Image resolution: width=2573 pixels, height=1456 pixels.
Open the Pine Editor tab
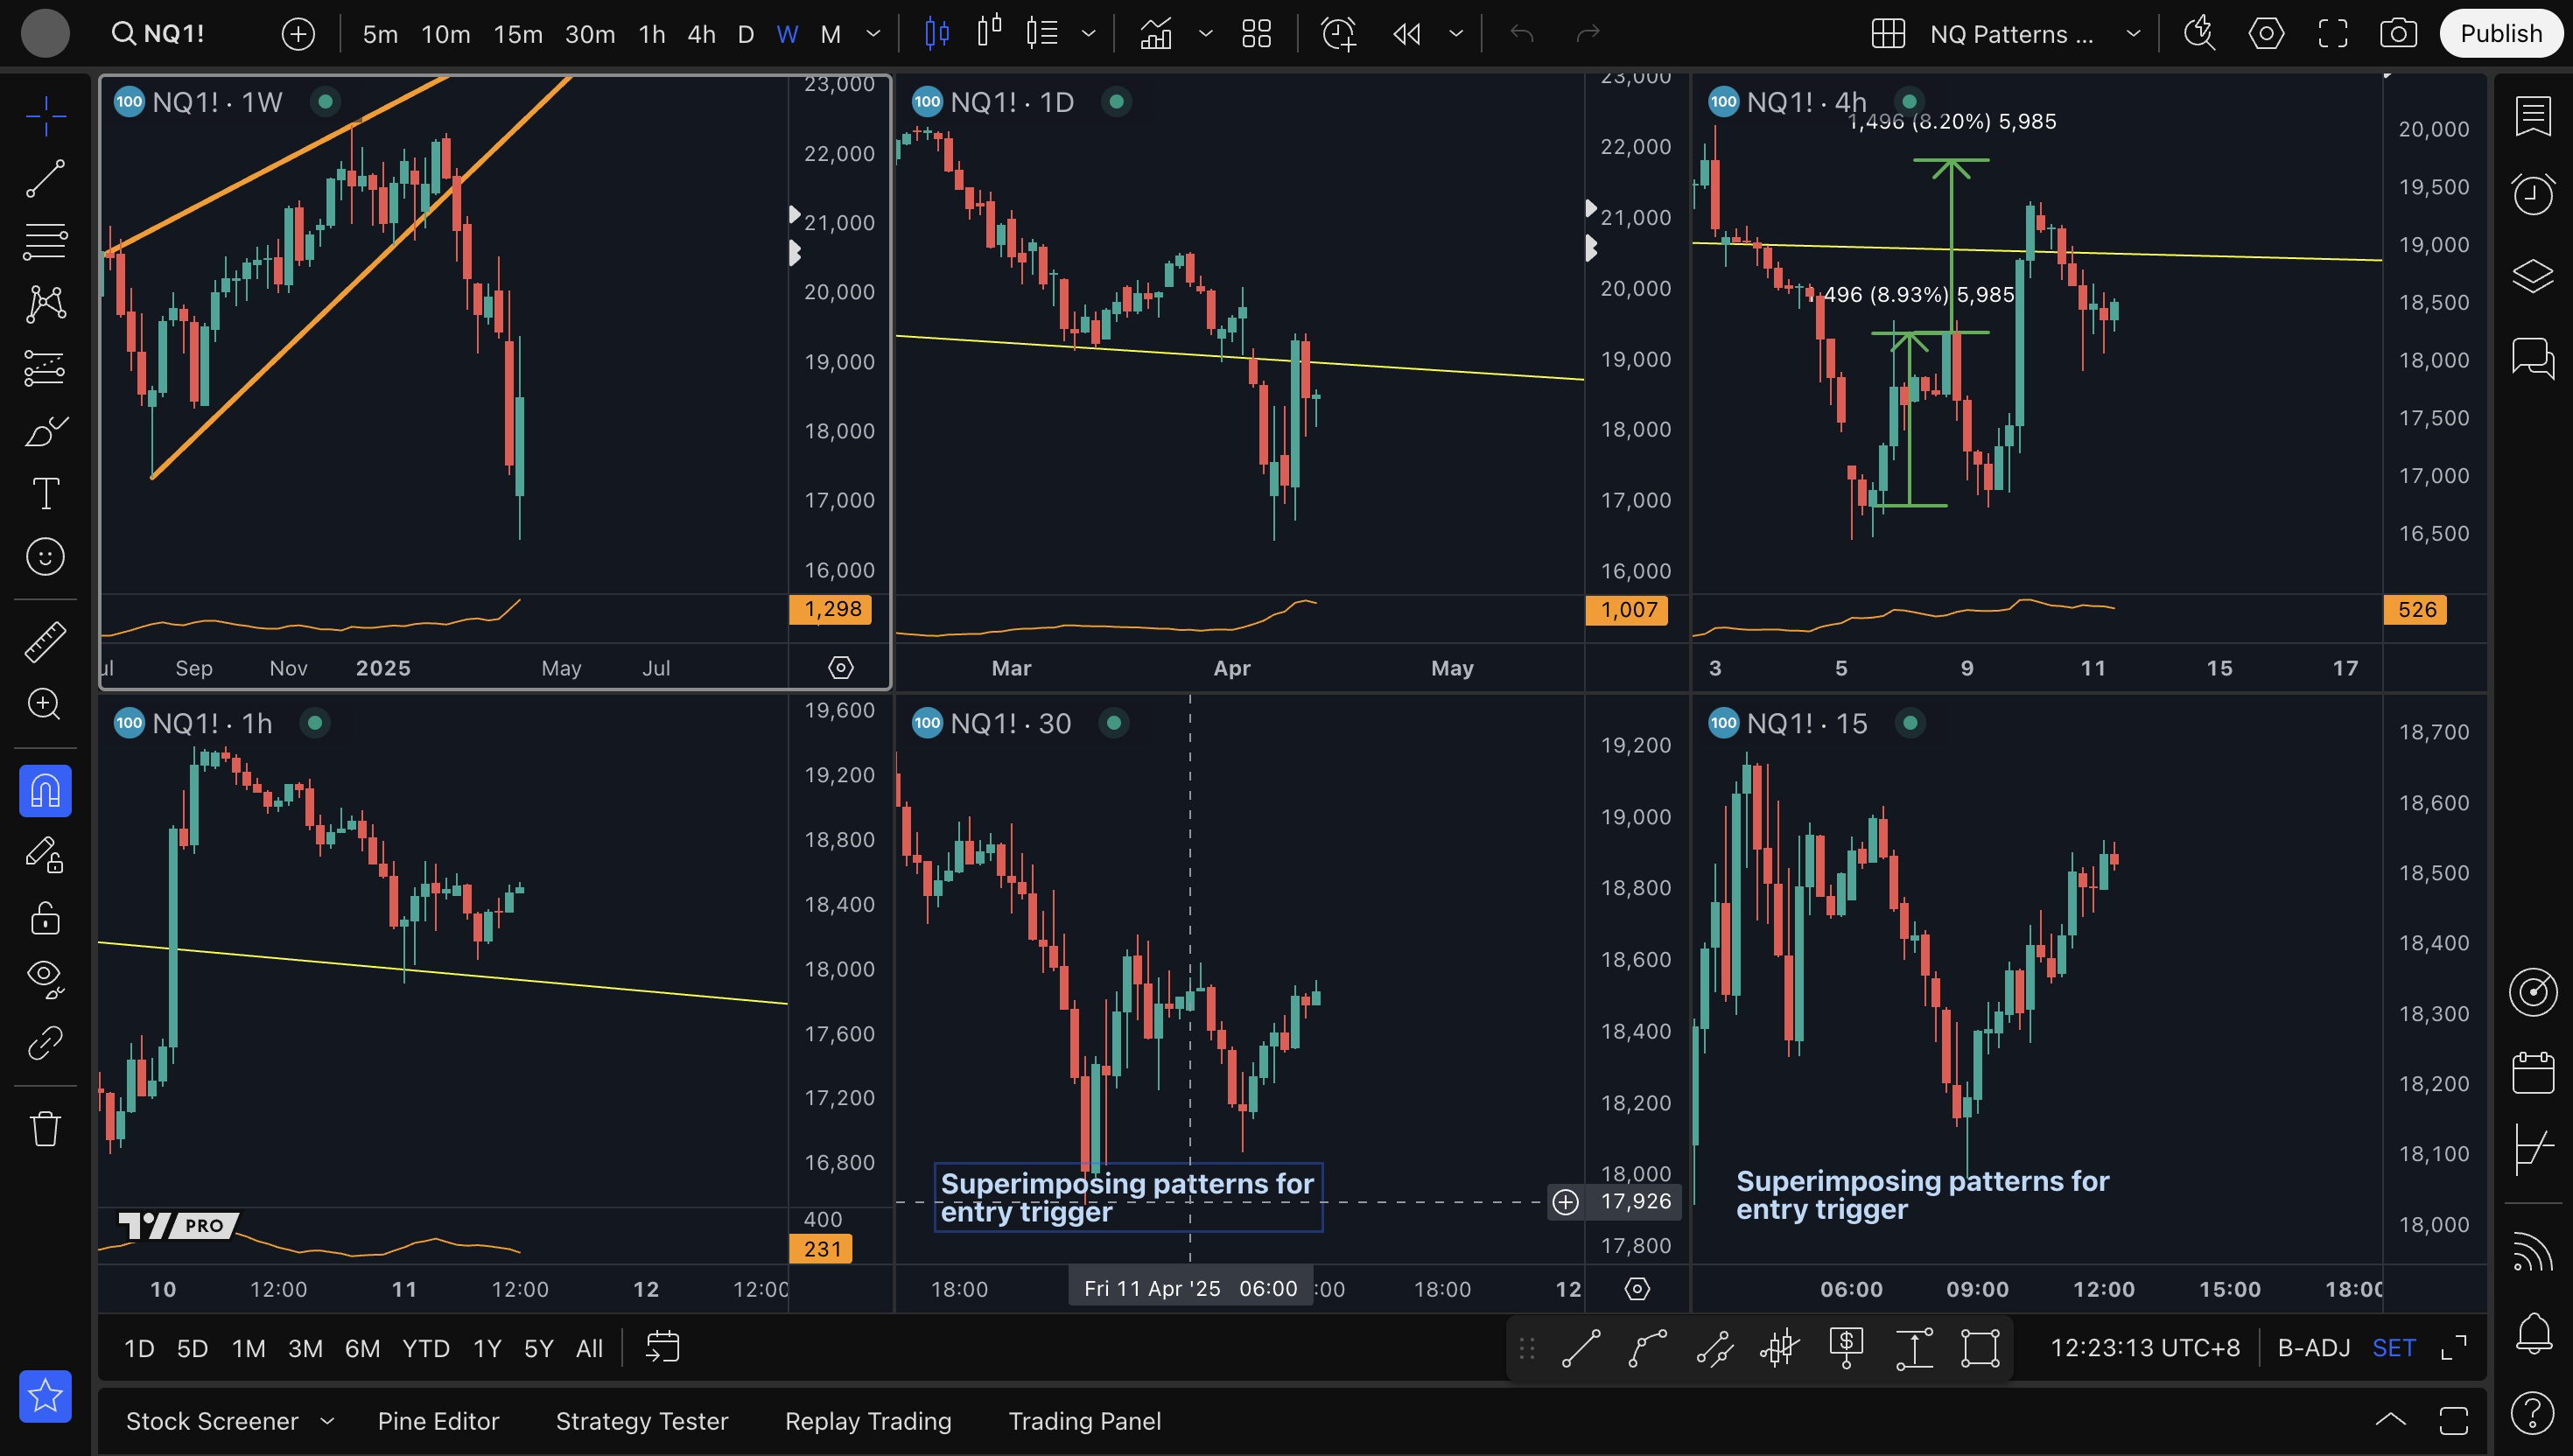point(438,1421)
